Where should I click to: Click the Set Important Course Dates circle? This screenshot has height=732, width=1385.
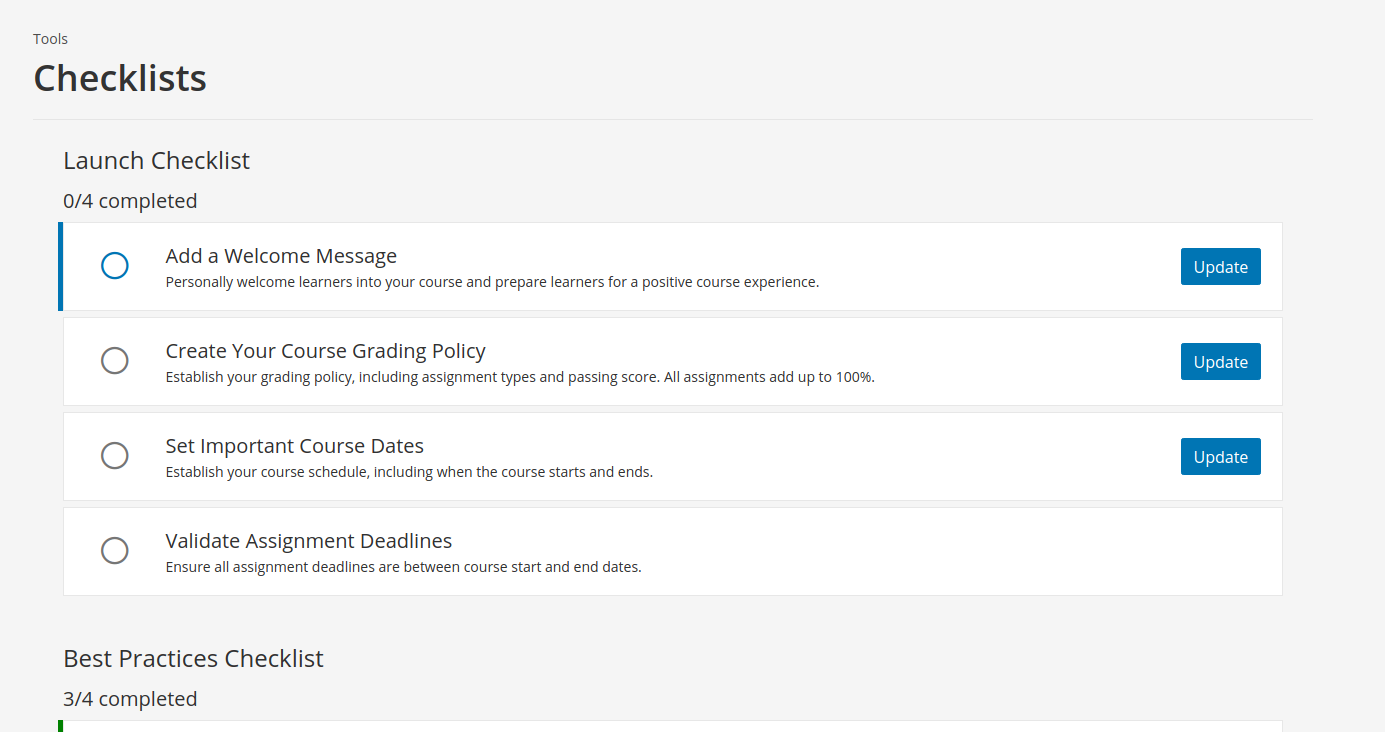(115, 456)
